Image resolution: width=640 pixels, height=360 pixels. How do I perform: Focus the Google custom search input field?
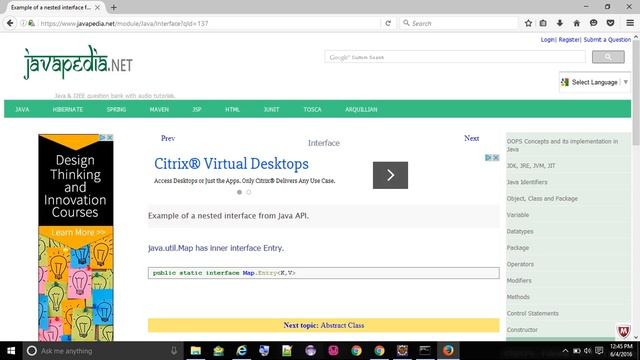tap(455, 57)
